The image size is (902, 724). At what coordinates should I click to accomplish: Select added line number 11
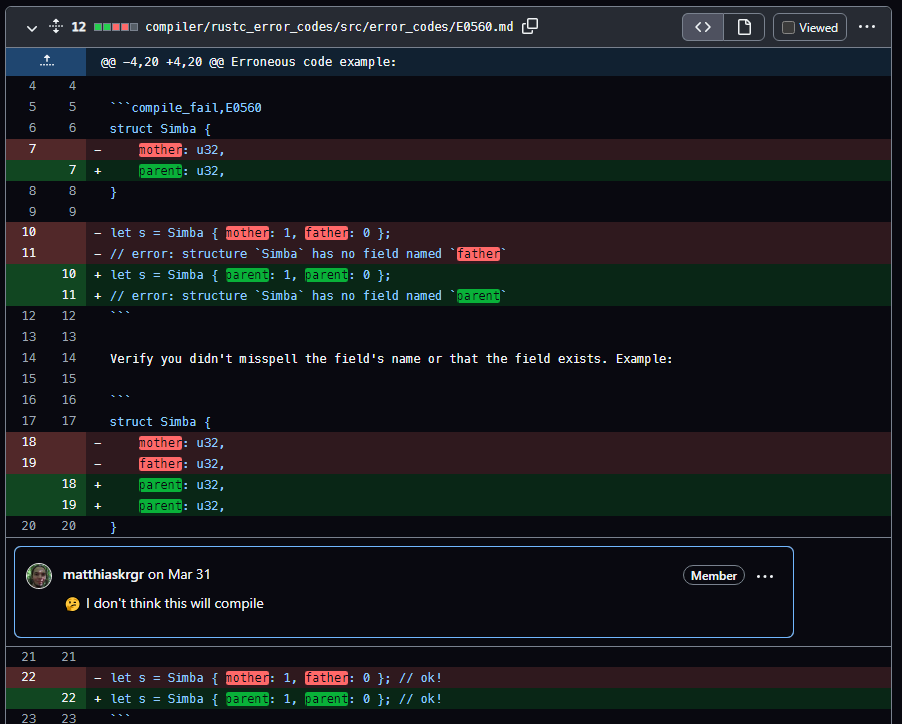[69, 294]
